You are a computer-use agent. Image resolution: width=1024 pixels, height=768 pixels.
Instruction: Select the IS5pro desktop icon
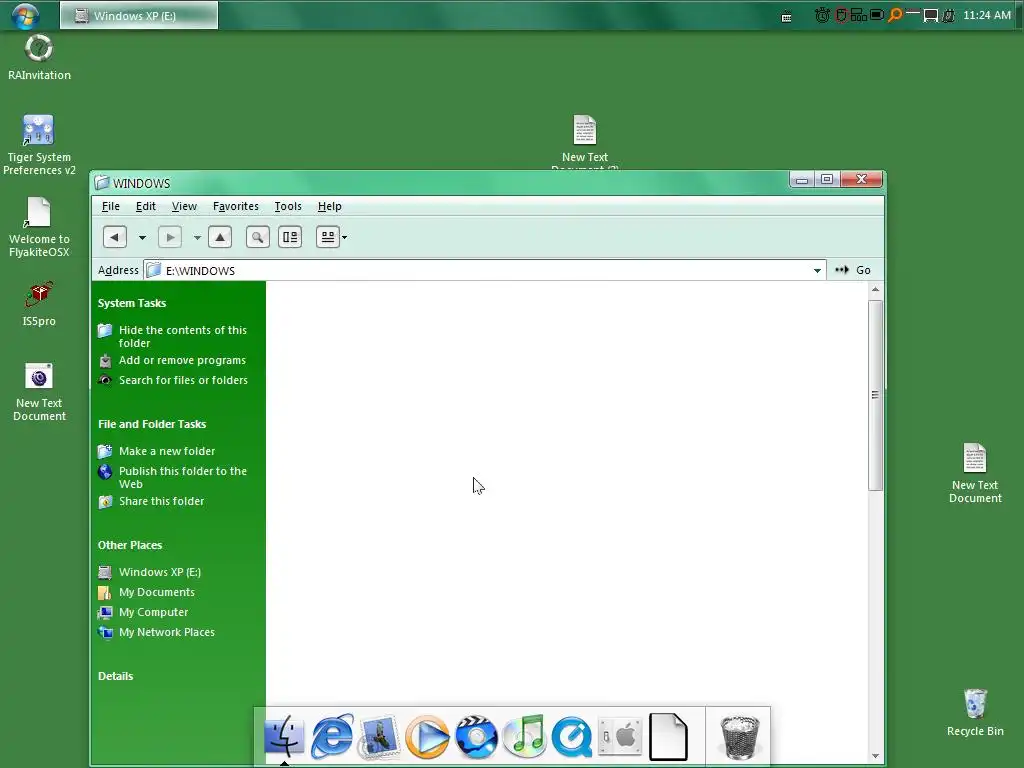point(39,304)
